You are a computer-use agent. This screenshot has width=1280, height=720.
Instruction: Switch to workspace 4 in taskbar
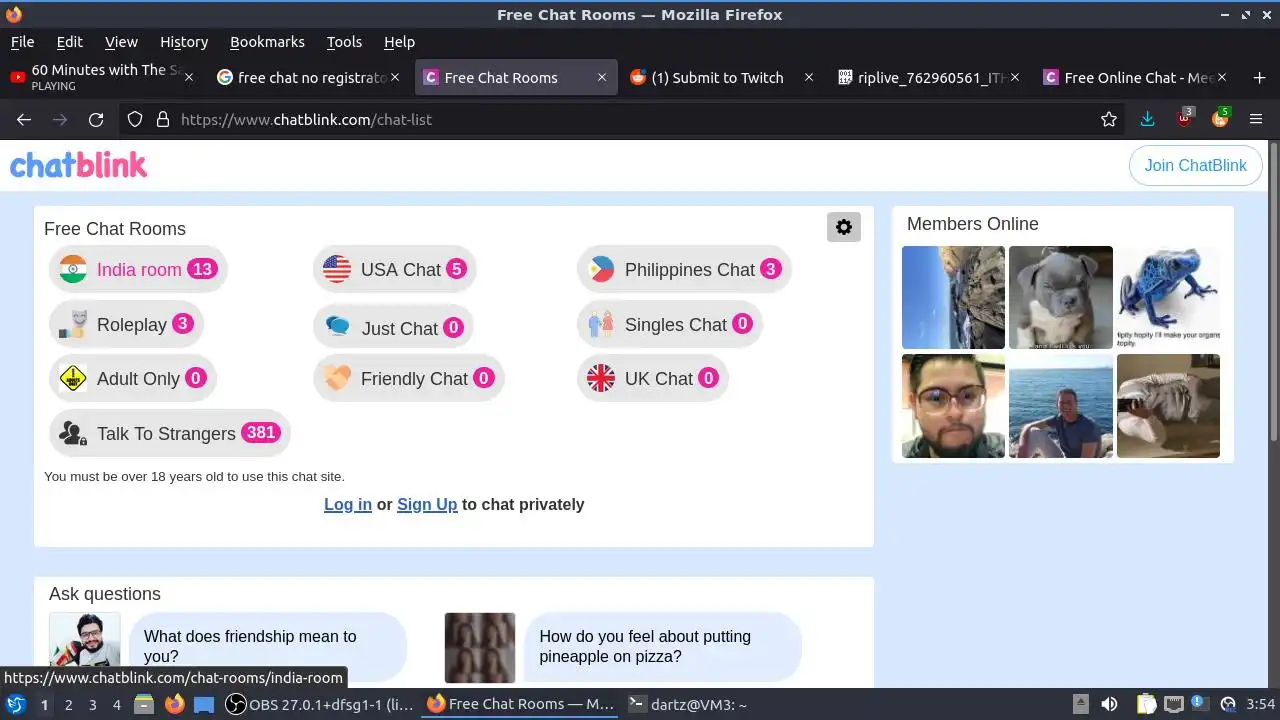coord(117,704)
